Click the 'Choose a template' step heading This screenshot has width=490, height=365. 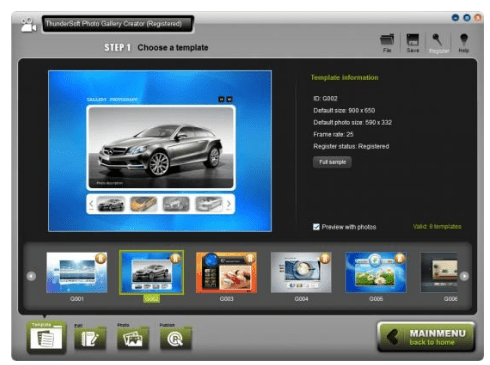[x=173, y=48]
